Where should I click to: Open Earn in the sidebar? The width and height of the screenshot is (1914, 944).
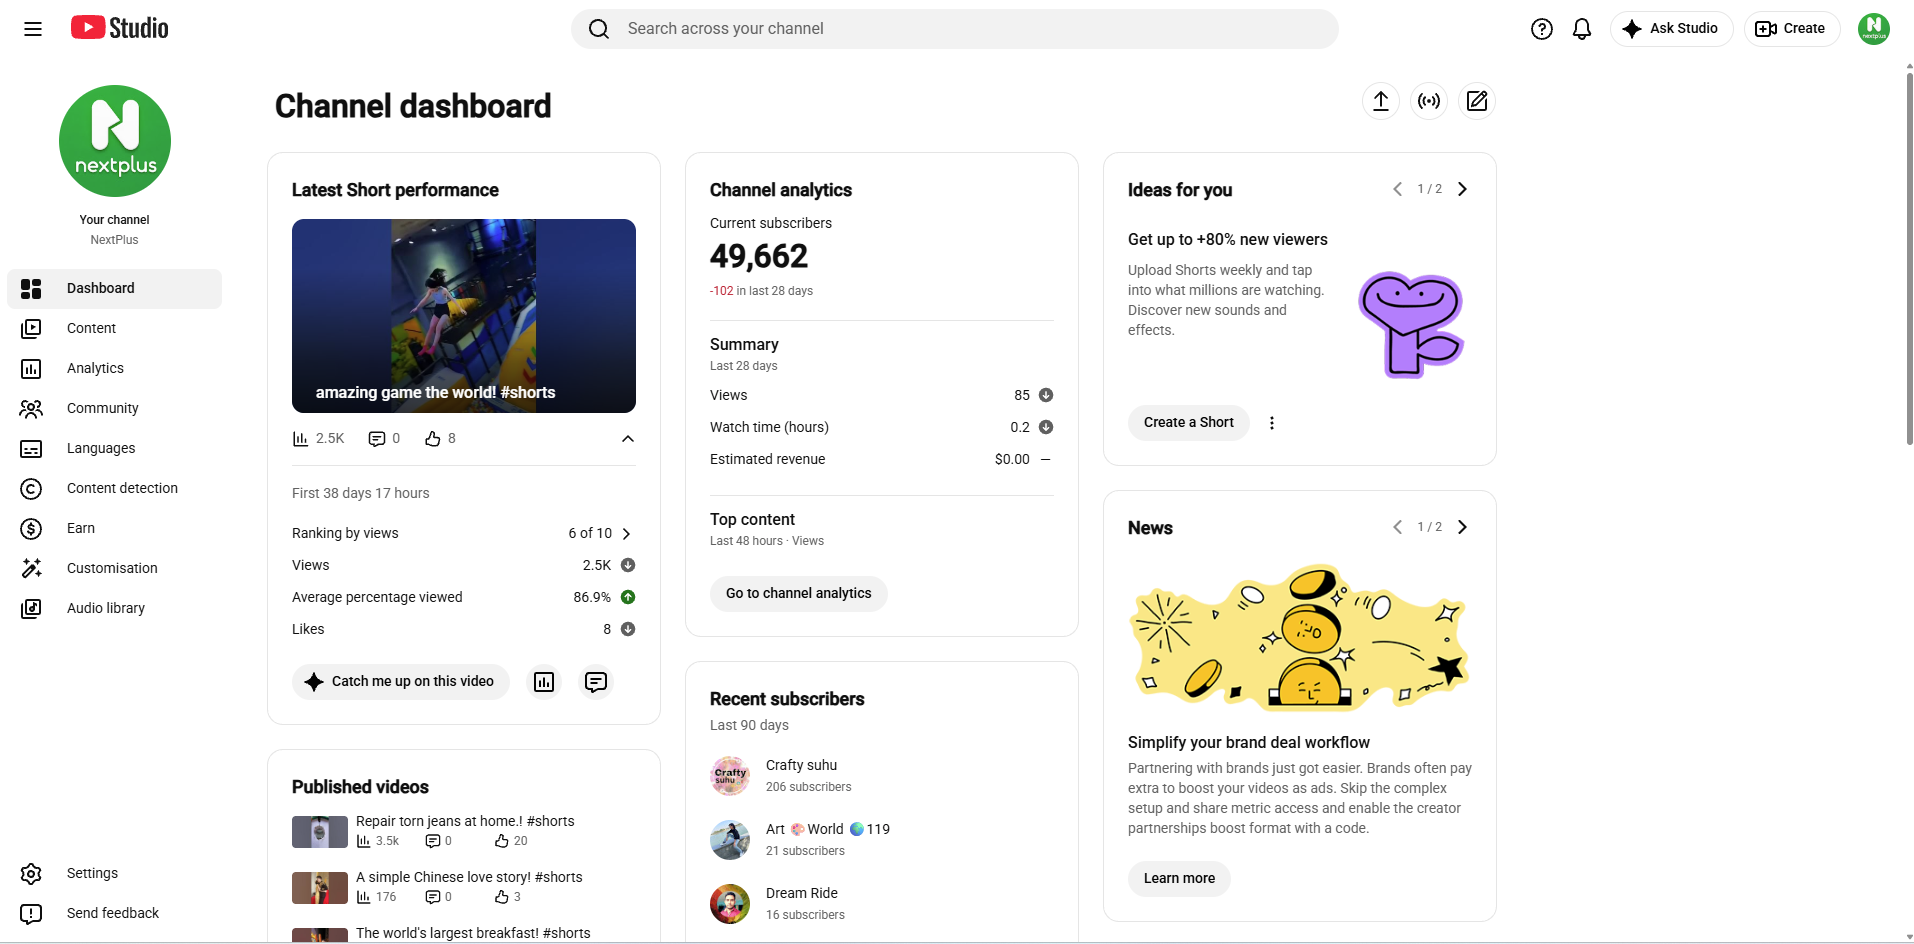(x=115, y=529)
